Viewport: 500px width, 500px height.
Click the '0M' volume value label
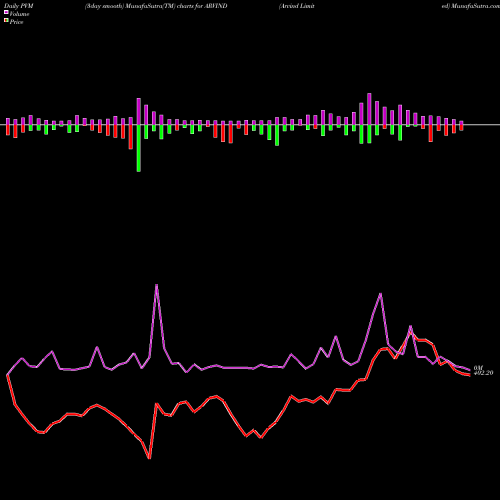point(478,368)
